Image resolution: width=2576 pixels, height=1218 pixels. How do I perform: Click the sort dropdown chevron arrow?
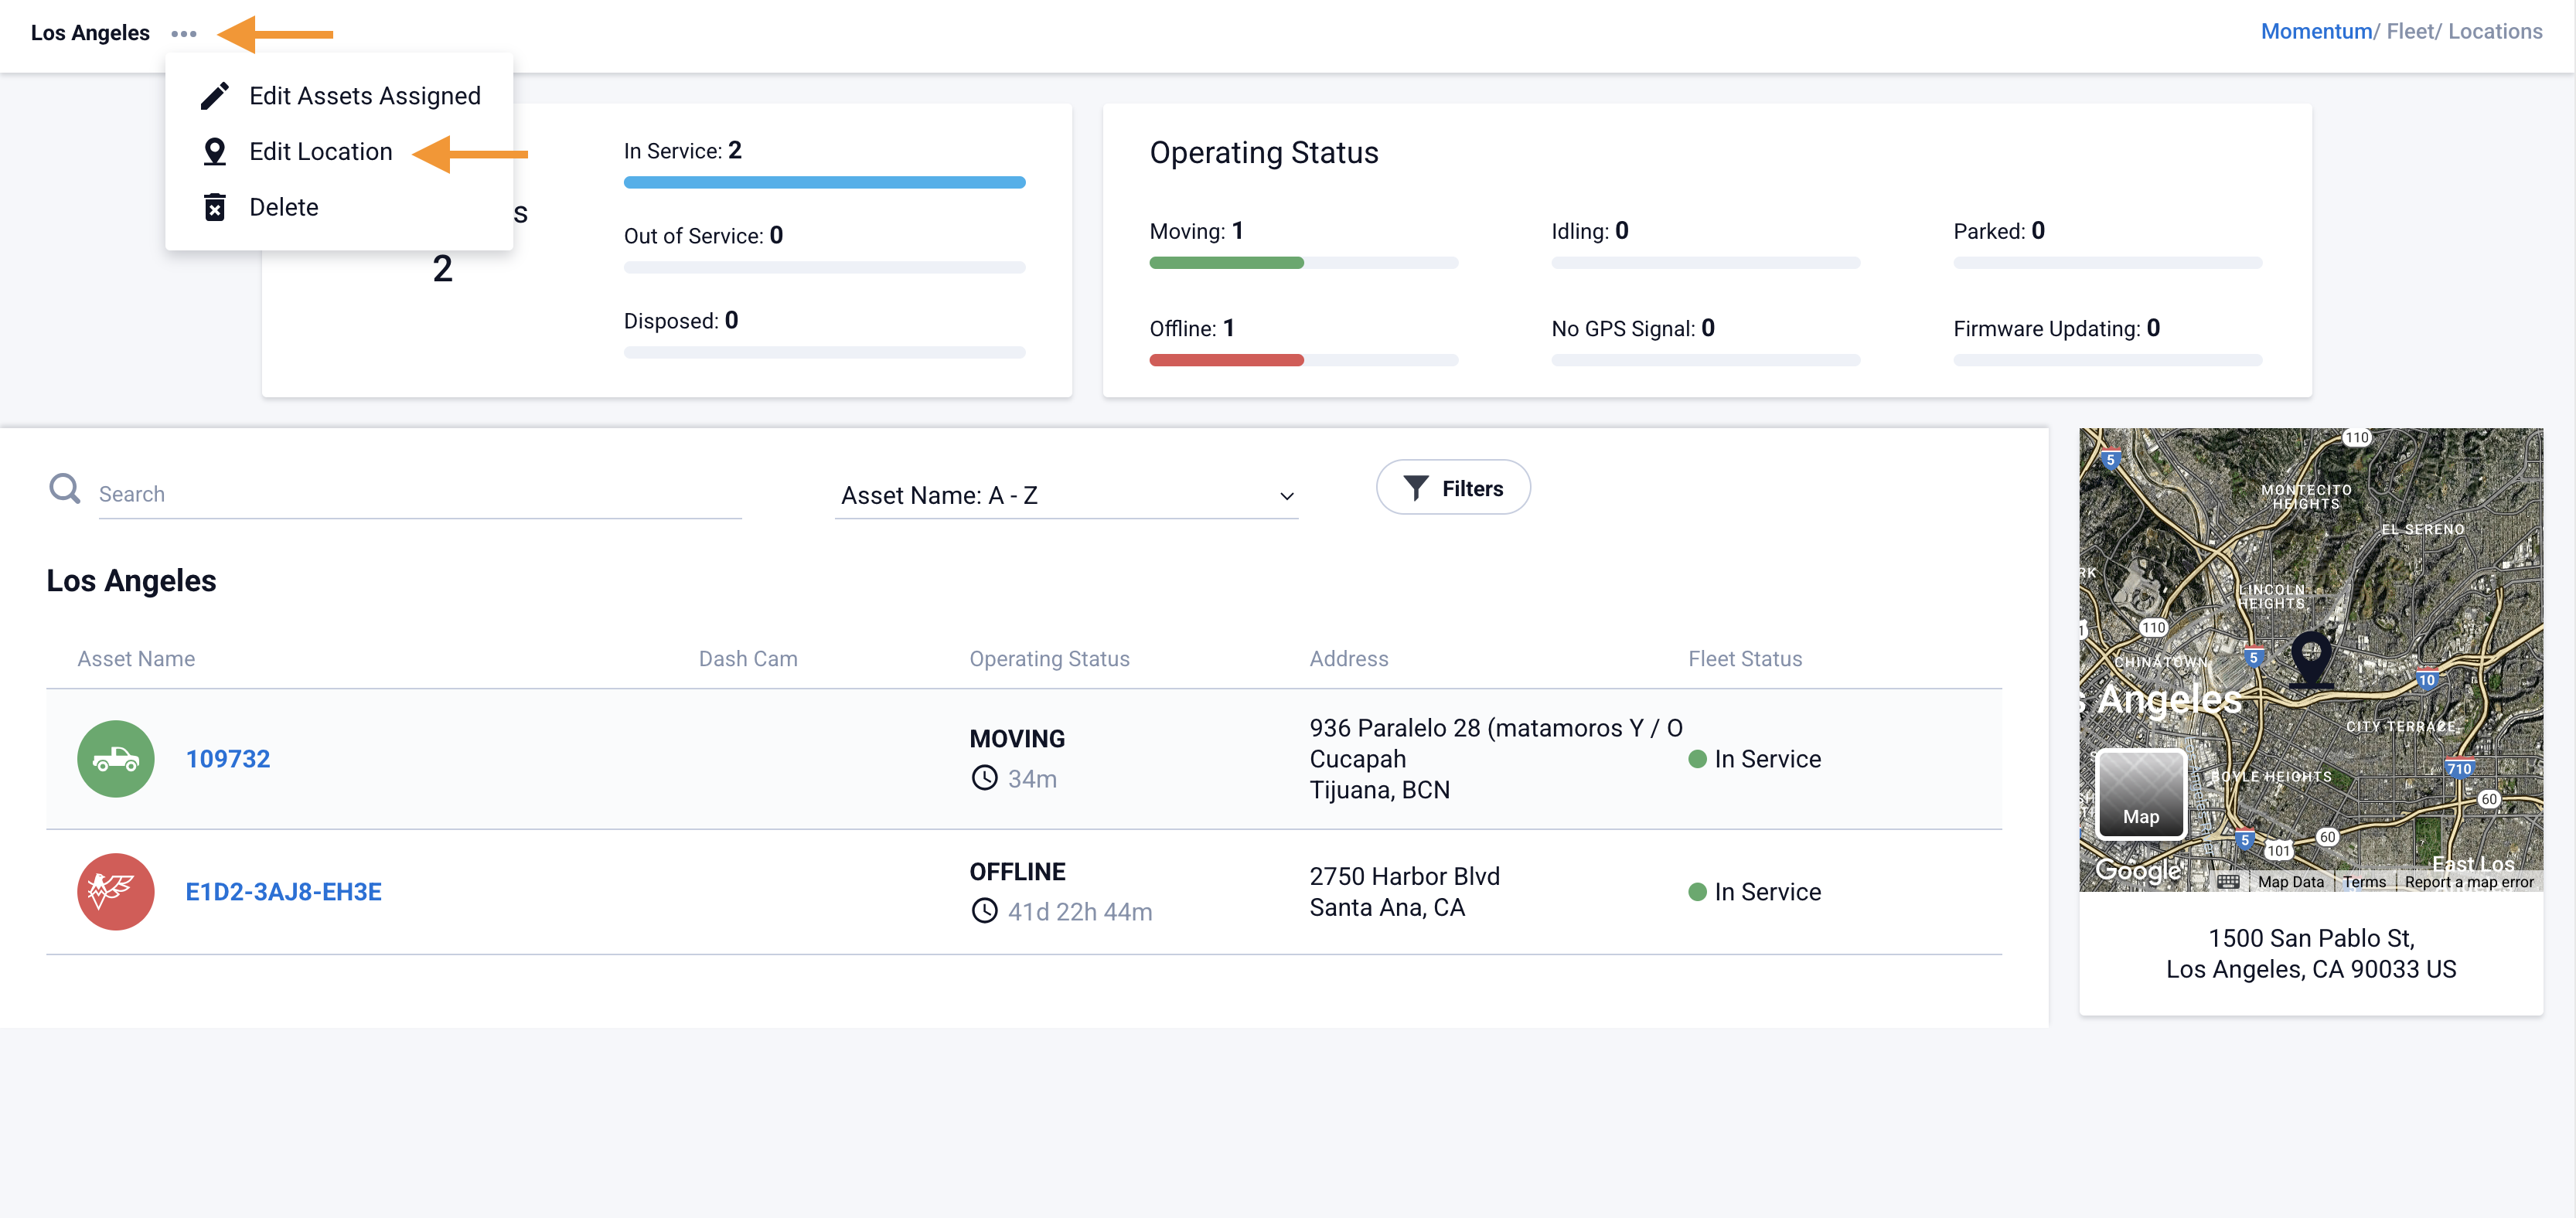pos(1287,497)
